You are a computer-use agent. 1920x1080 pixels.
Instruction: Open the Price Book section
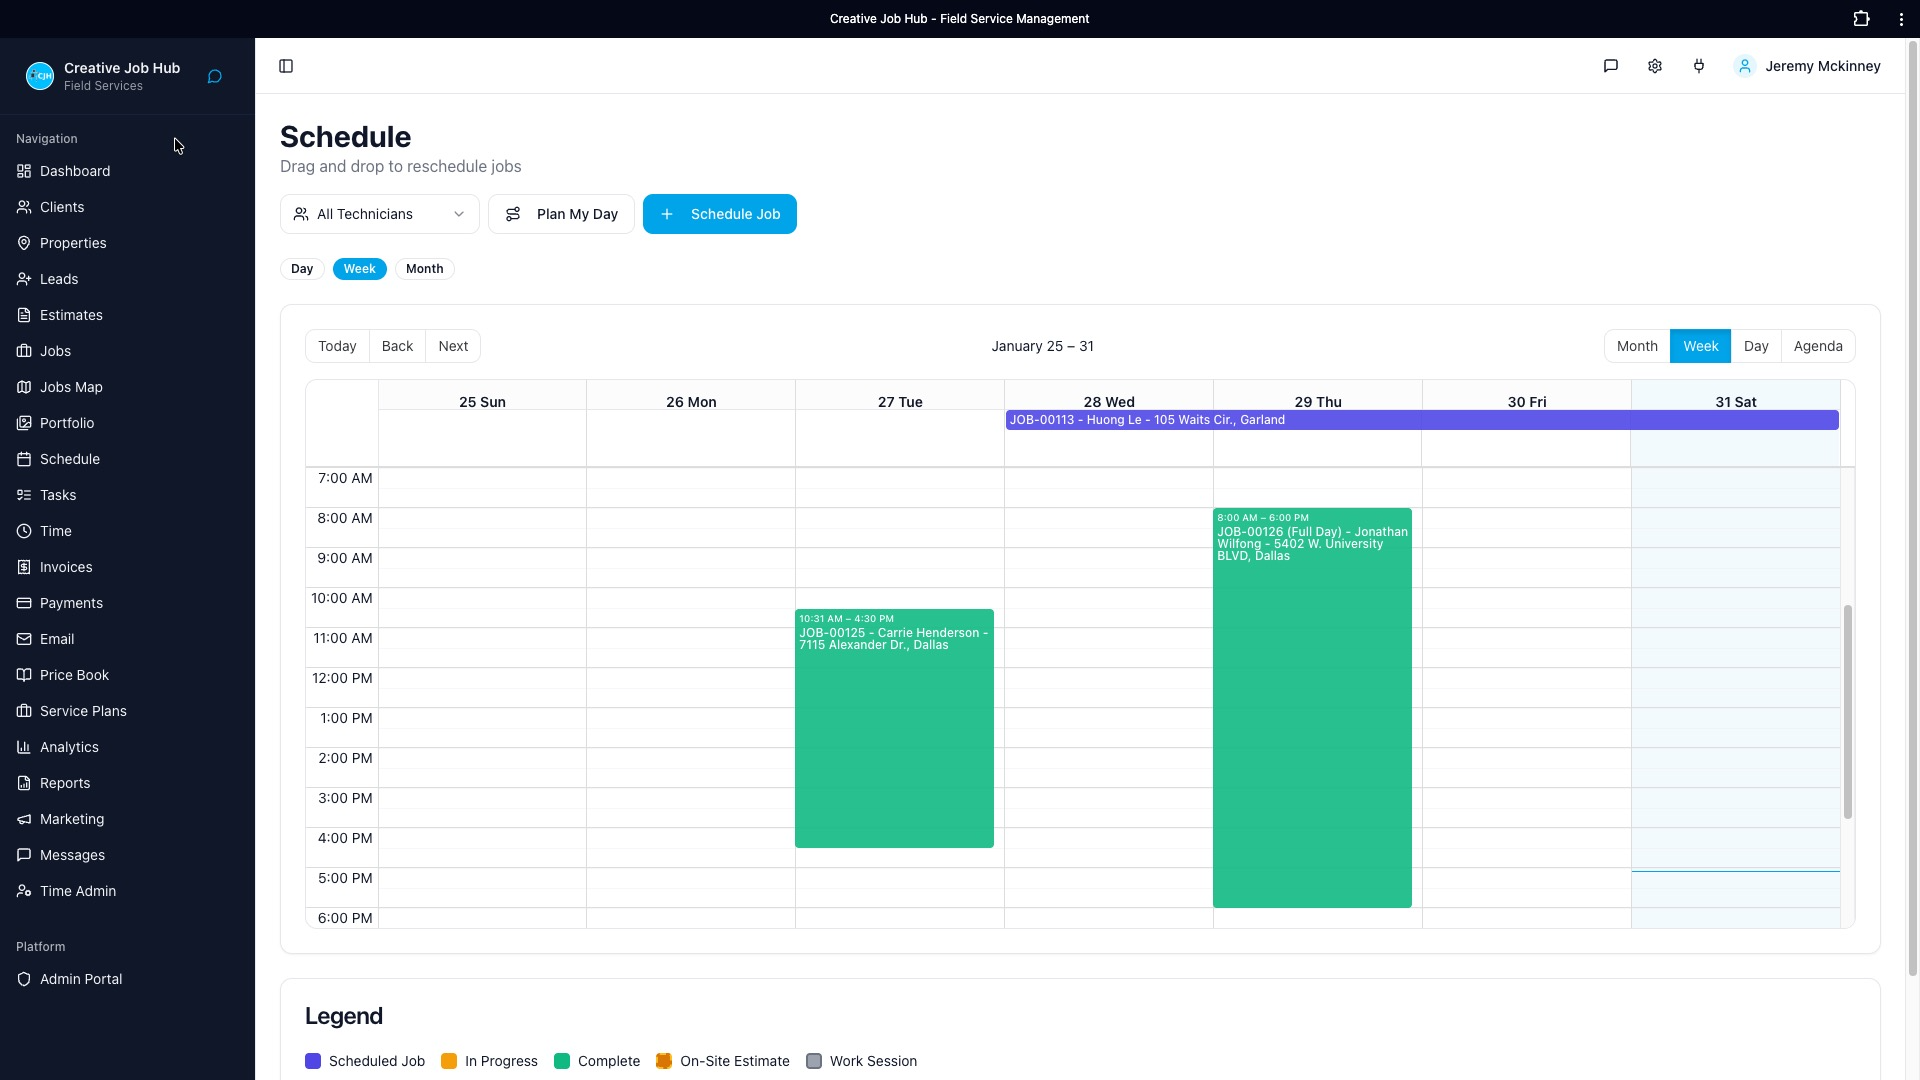73,674
